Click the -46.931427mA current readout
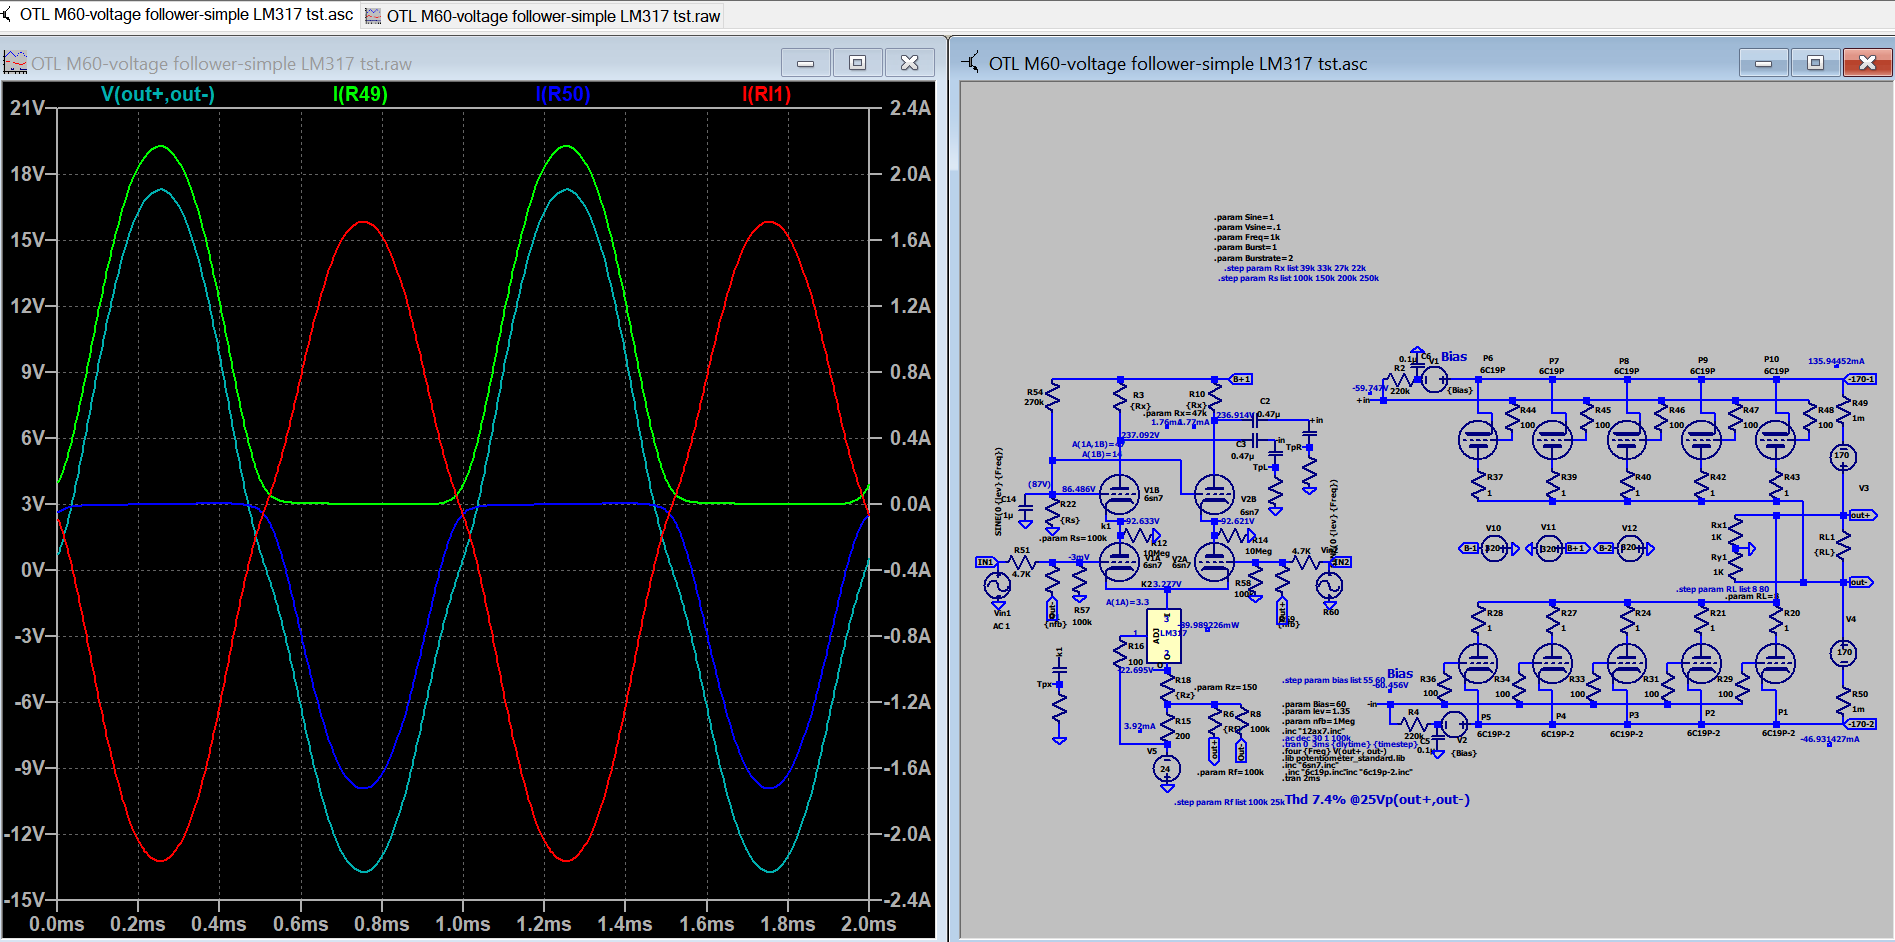1895x942 pixels. coord(1829,739)
